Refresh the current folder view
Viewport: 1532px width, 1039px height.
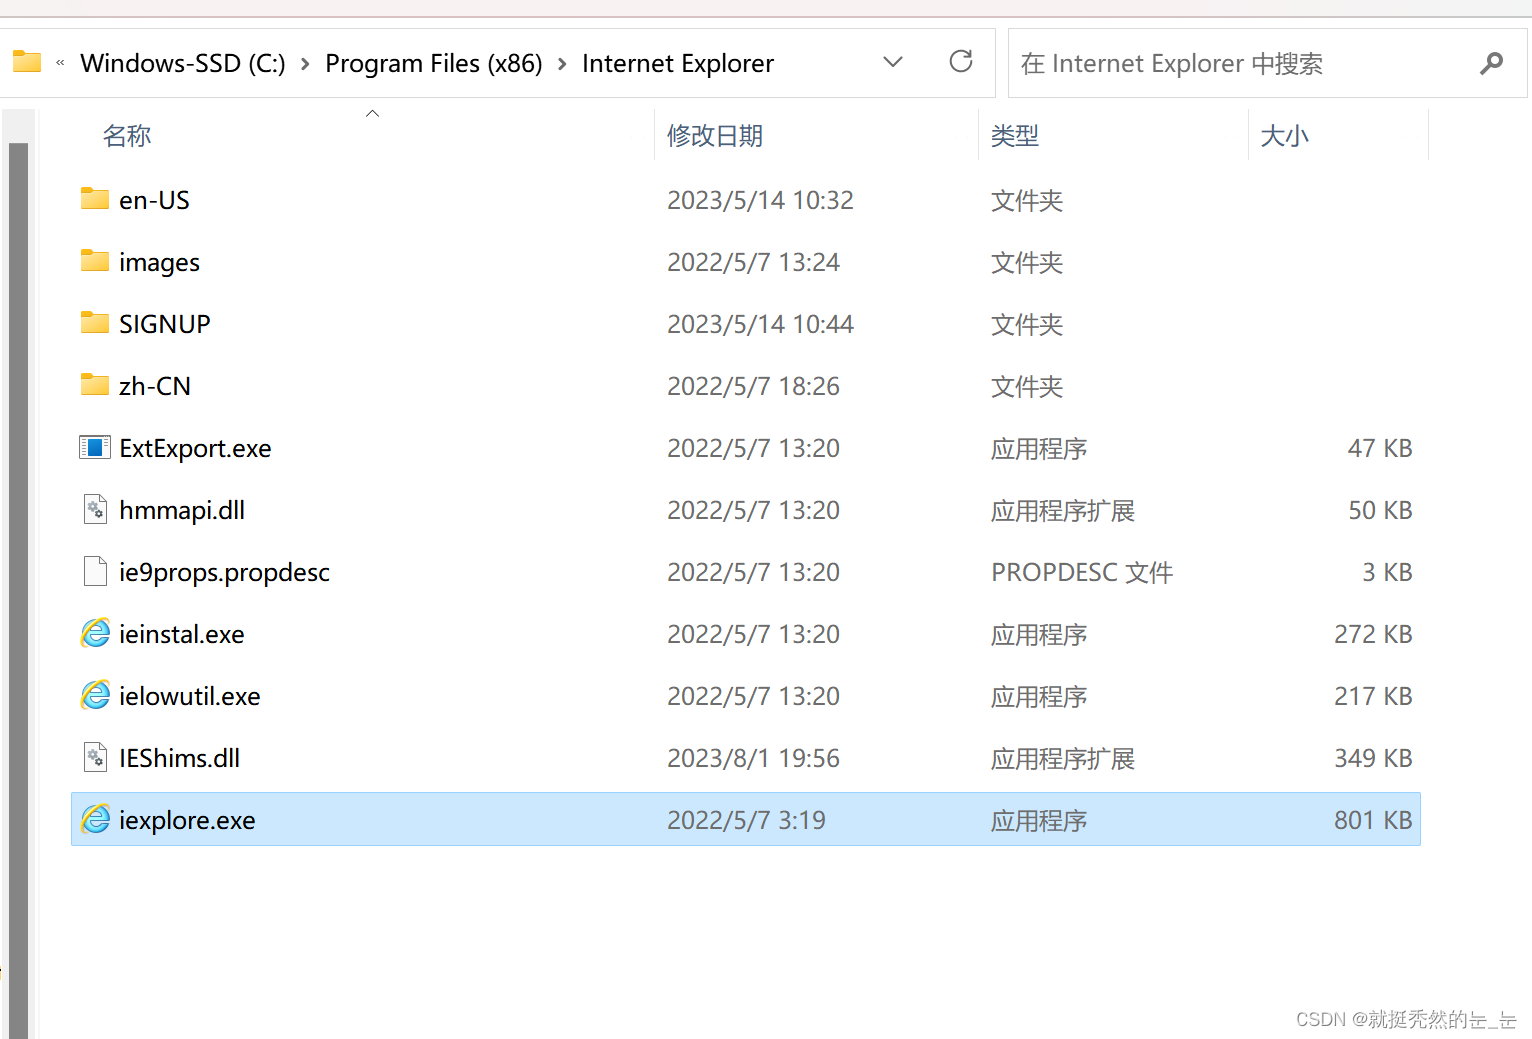961,62
